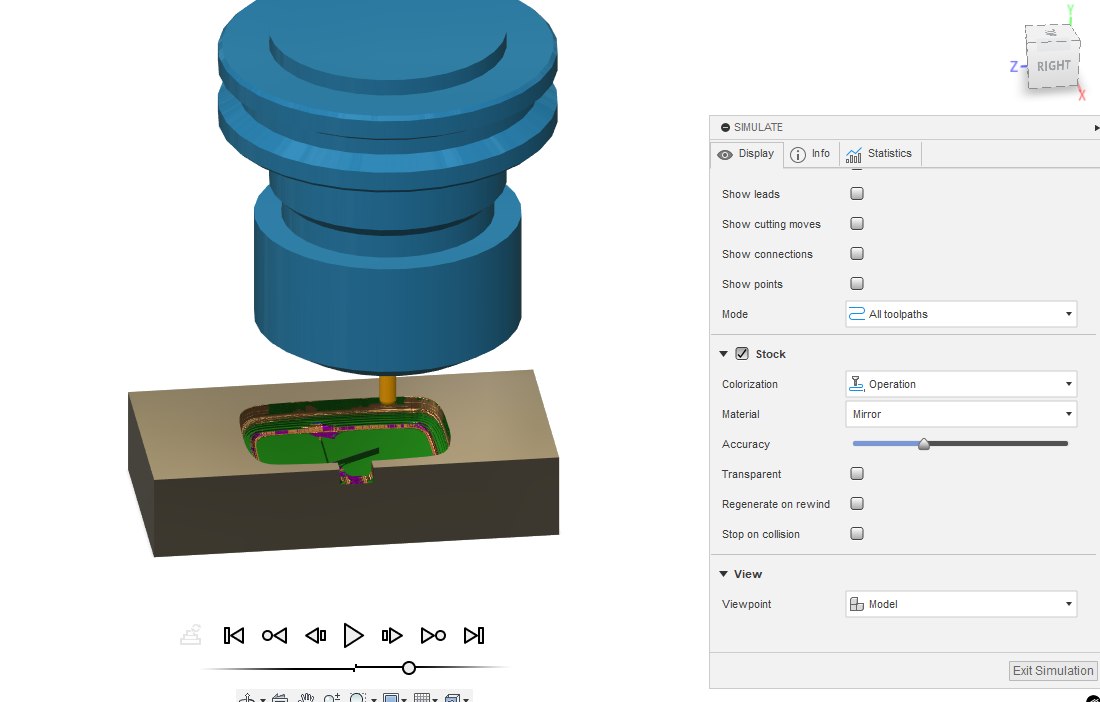This screenshot has width=1100, height=702.
Task: Switch to the Display tab
Action: pyautogui.click(x=746, y=154)
